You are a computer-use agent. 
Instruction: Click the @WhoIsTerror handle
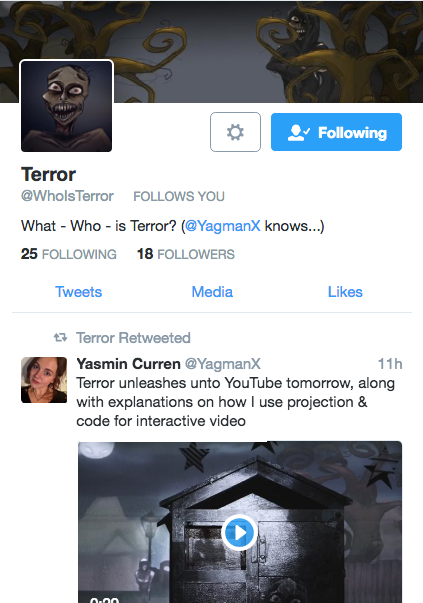coord(67,196)
